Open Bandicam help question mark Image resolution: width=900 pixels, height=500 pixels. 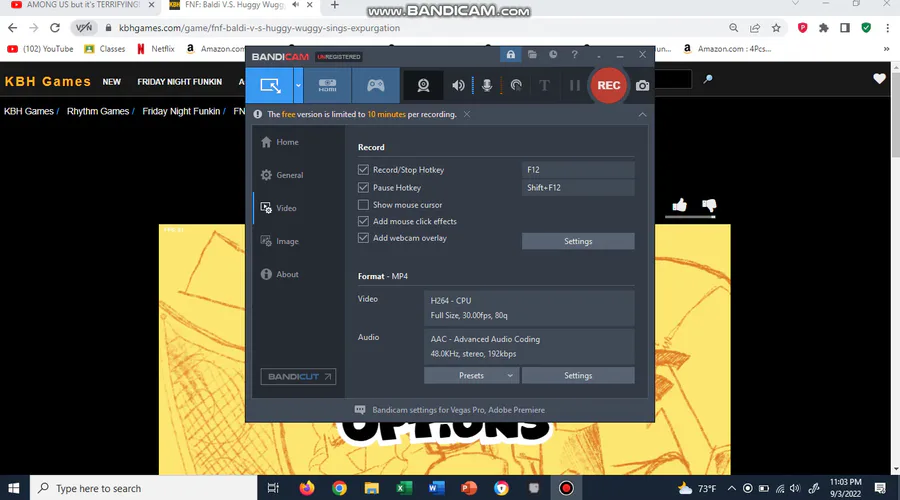click(x=575, y=55)
